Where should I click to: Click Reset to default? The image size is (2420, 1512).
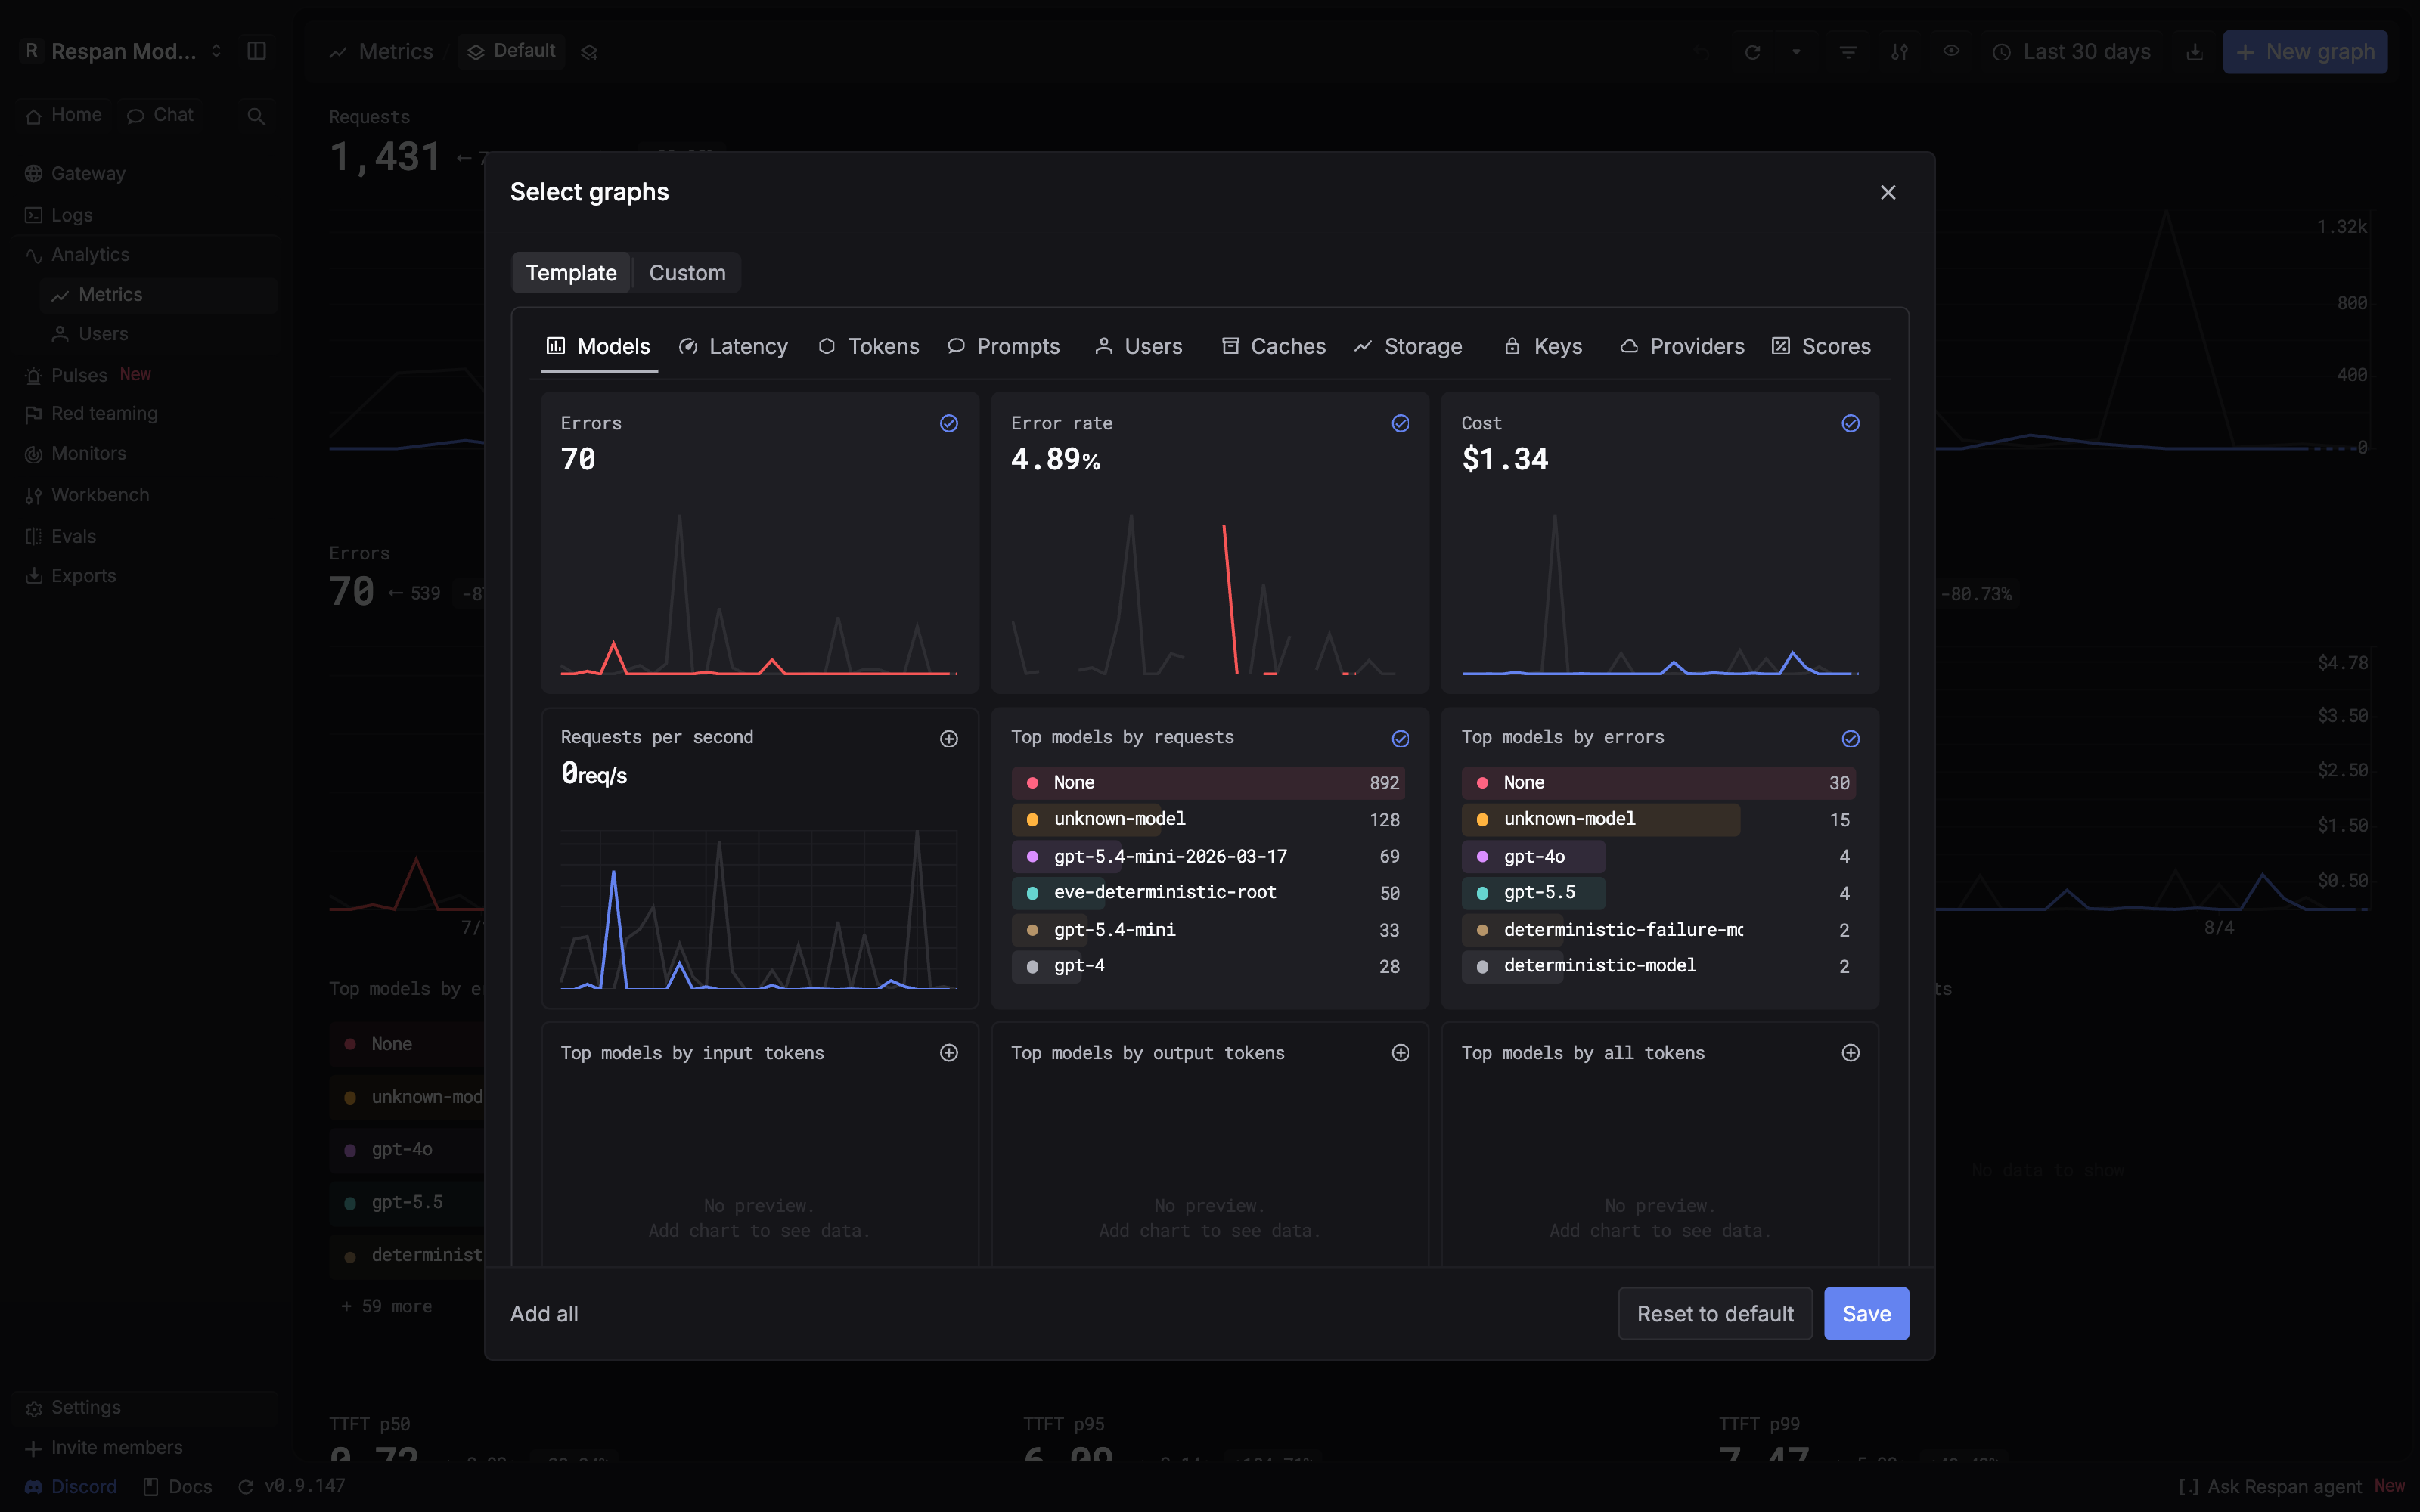pos(1715,1314)
